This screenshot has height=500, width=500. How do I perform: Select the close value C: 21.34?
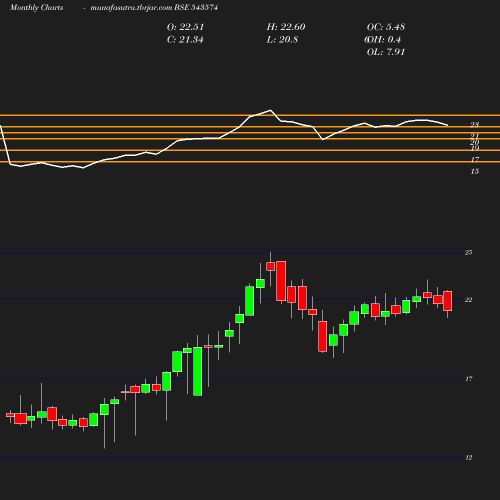point(185,40)
